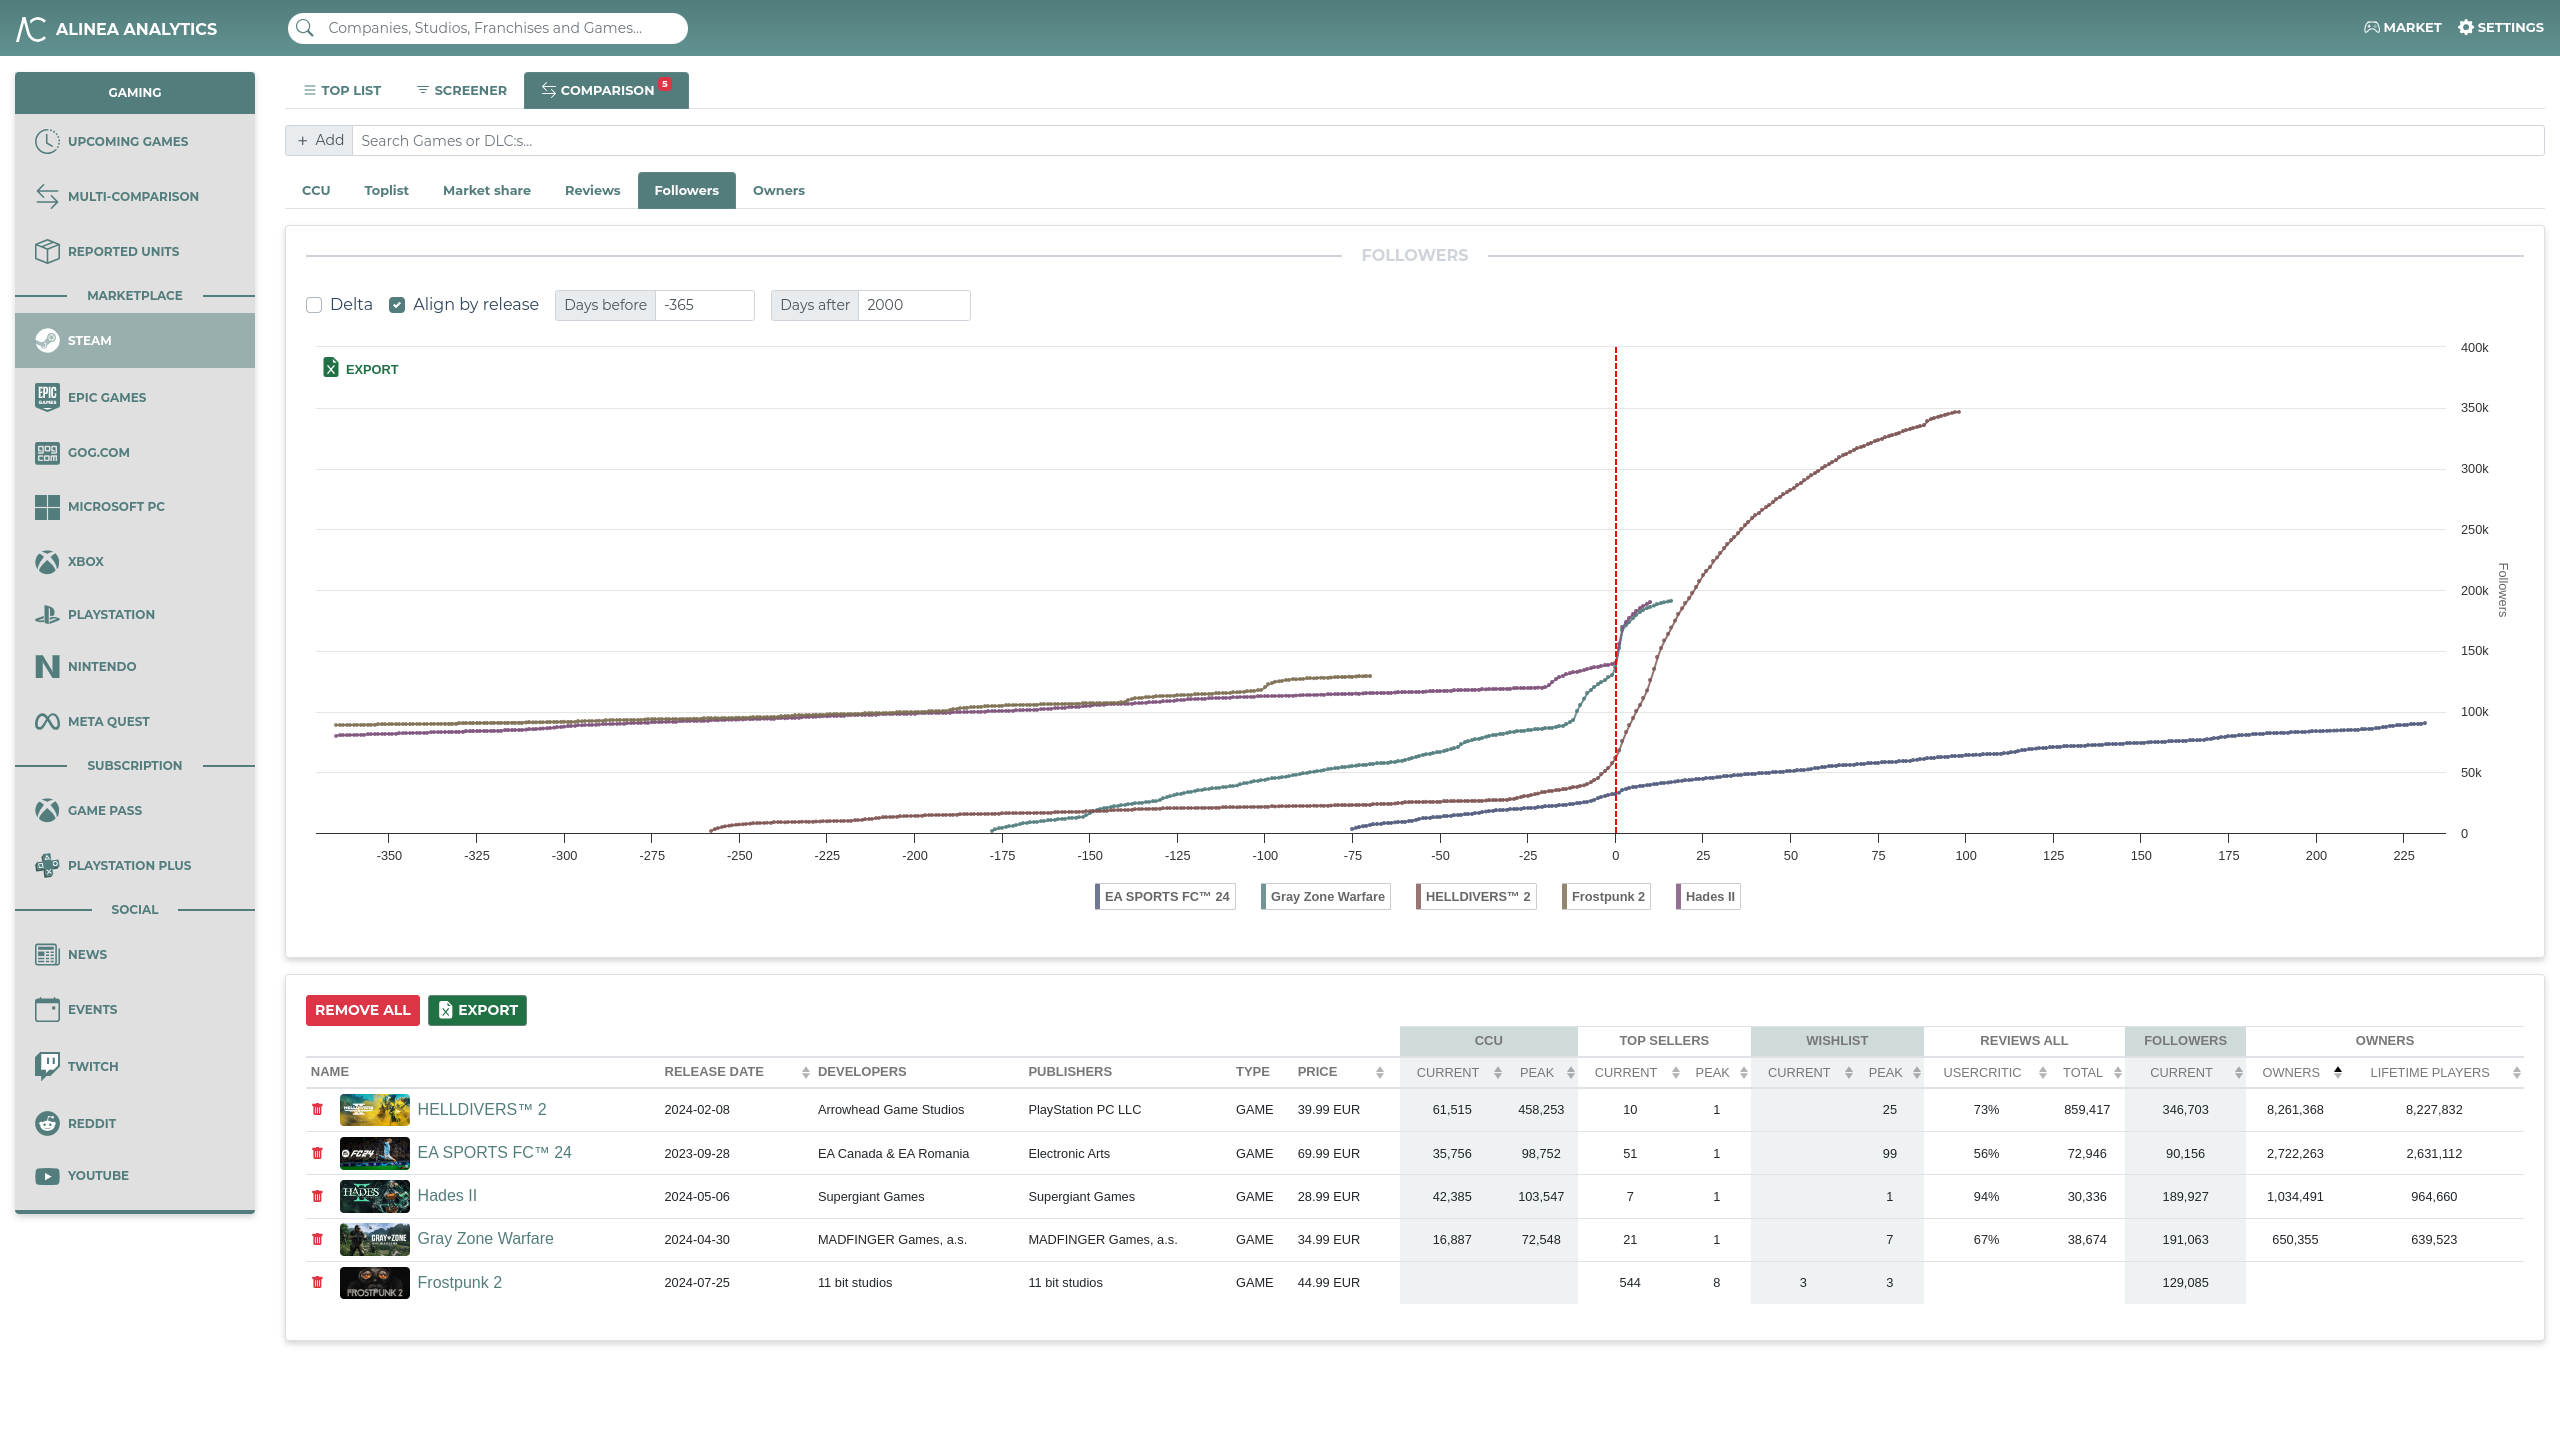Uncheck Align by release checkbox
The image size is (2560, 1440).
tap(397, 305)
